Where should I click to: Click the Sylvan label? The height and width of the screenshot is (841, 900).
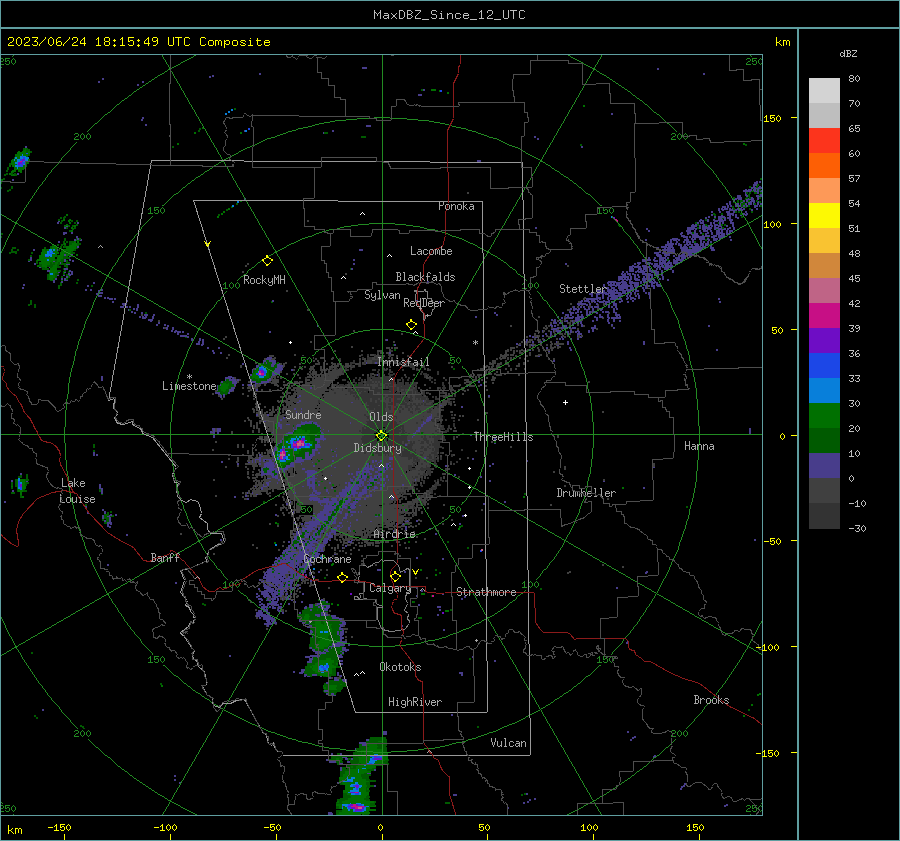pos(382,295)
